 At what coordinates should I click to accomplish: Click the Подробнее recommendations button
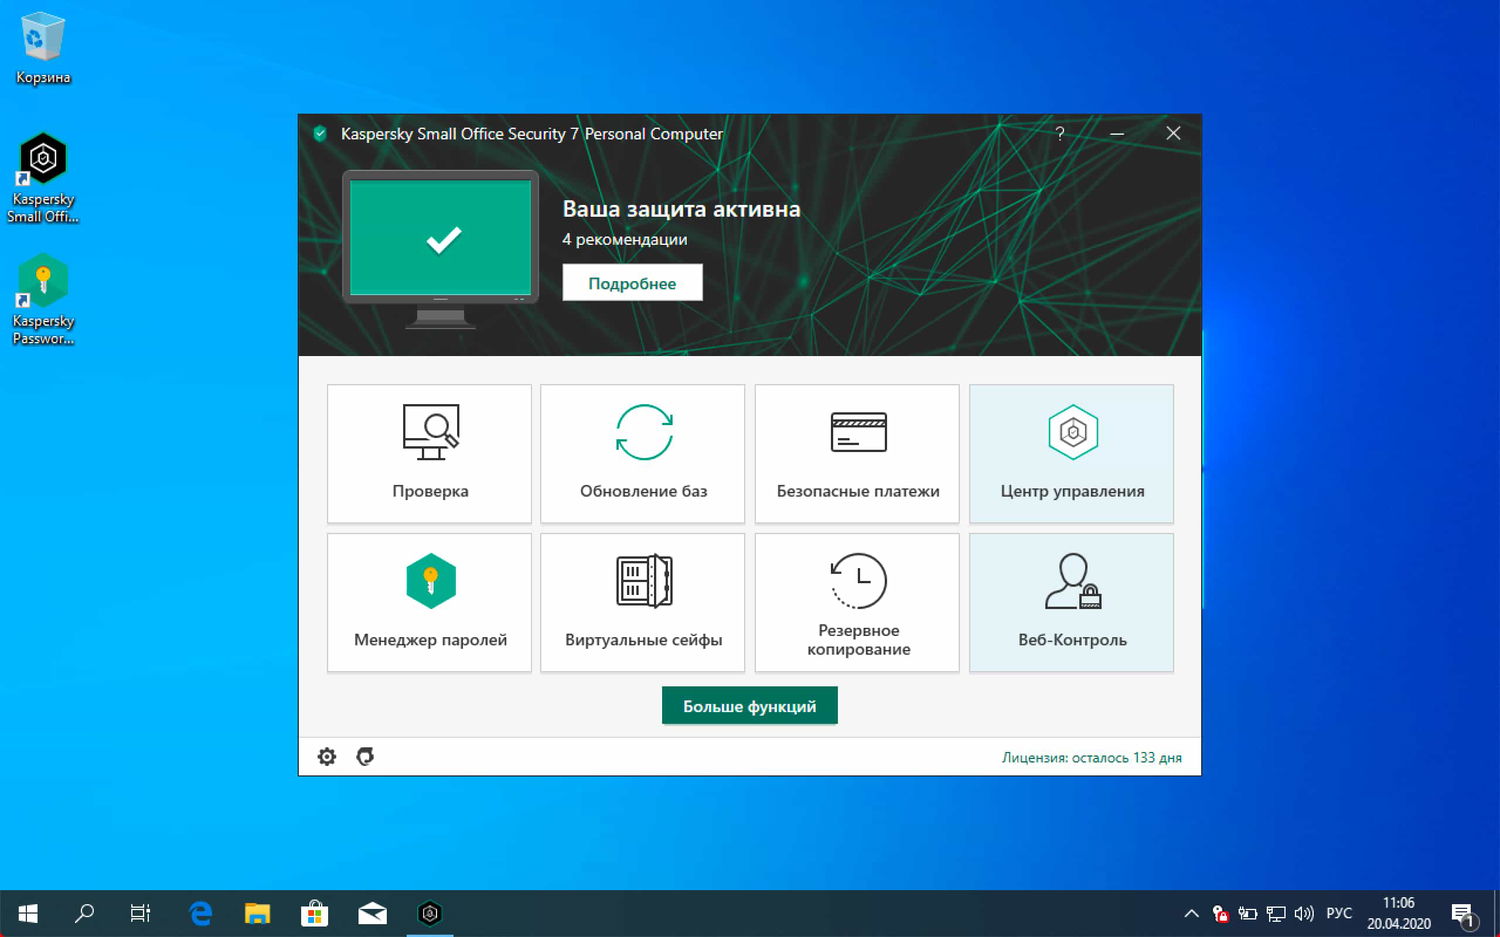pos(632,282)
